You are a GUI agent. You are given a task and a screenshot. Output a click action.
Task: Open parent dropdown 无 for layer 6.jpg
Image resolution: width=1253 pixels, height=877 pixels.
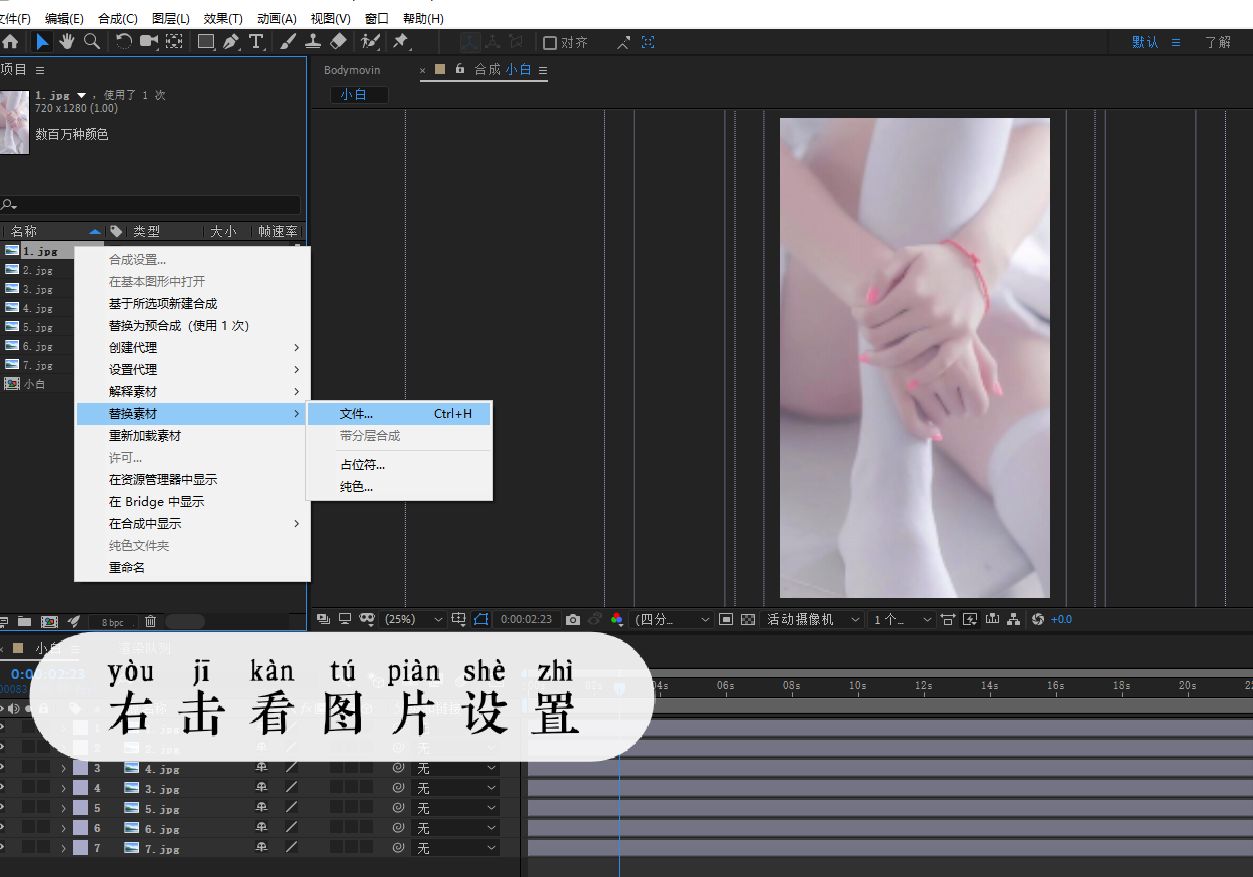click(x=456, y=828)
